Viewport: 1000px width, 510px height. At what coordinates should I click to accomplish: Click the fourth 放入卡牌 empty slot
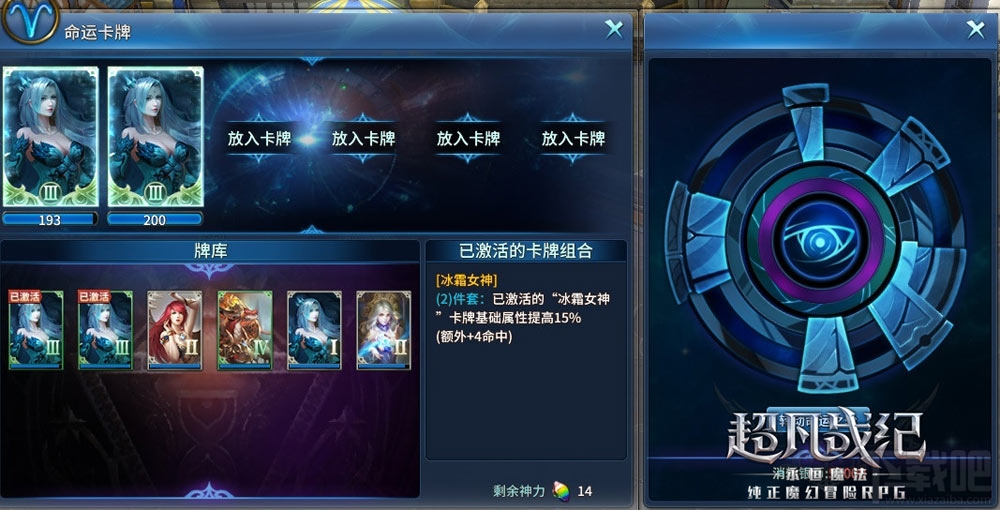(x=573, y=138)
